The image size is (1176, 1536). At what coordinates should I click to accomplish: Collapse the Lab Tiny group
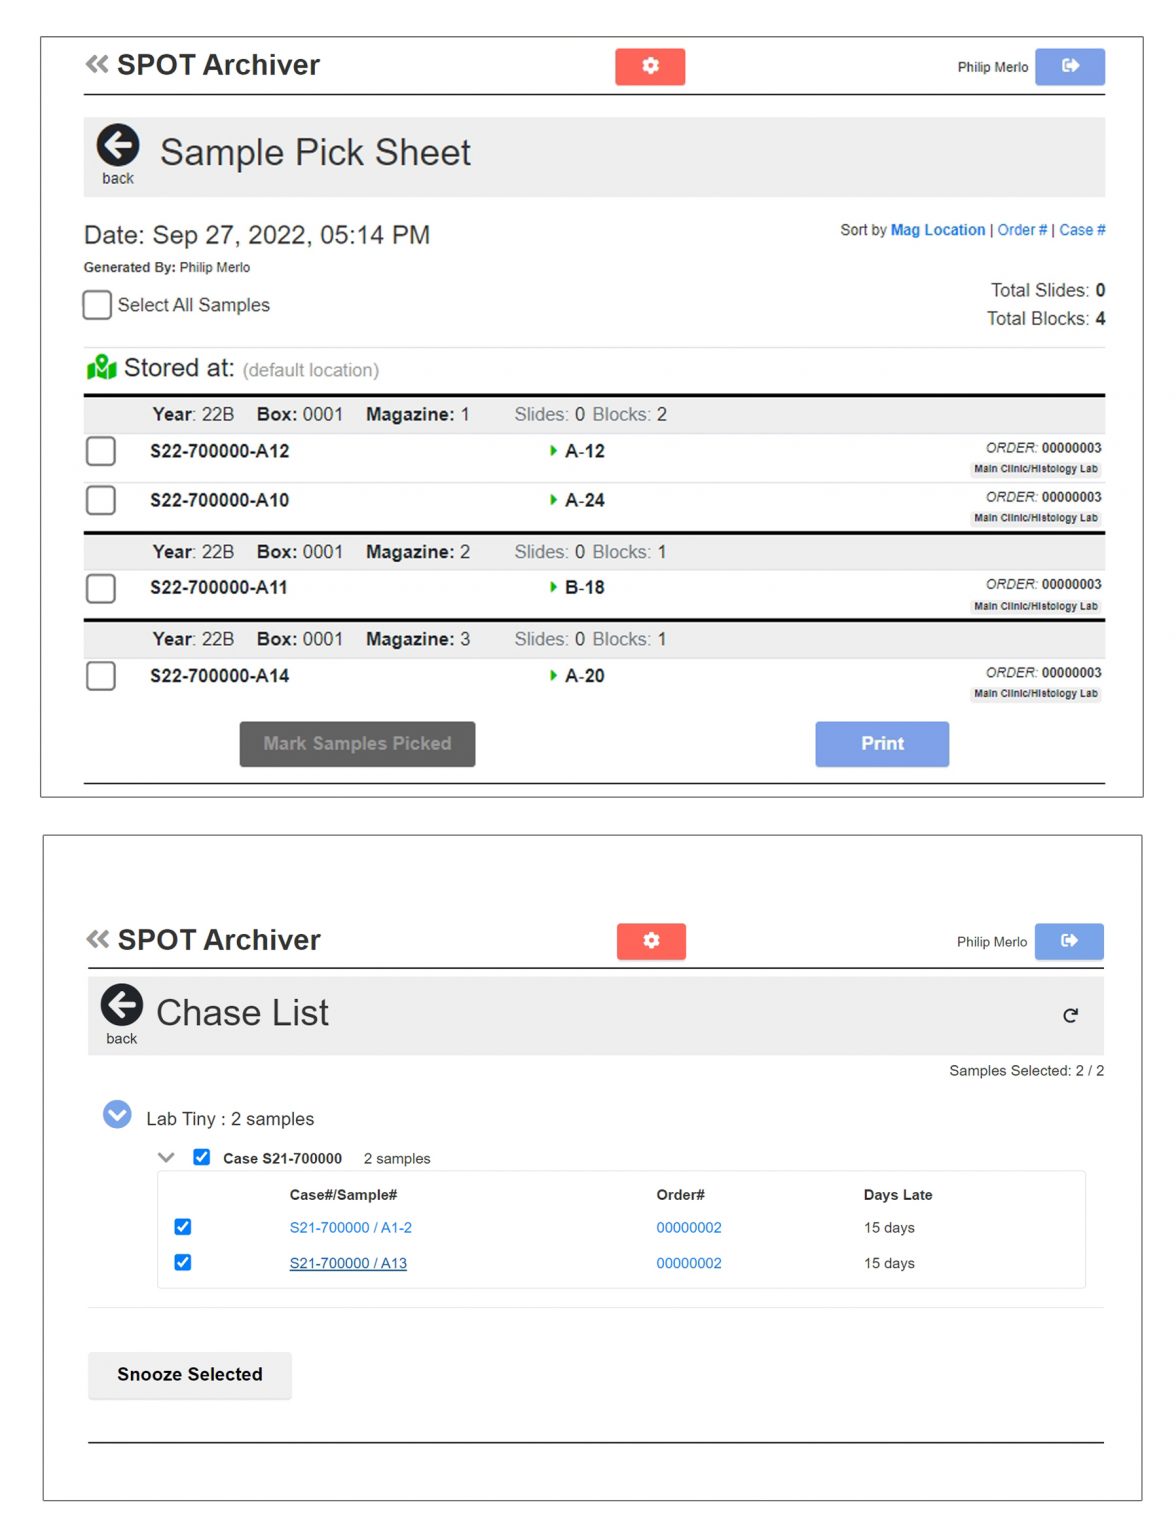[x=117, y=1115]
